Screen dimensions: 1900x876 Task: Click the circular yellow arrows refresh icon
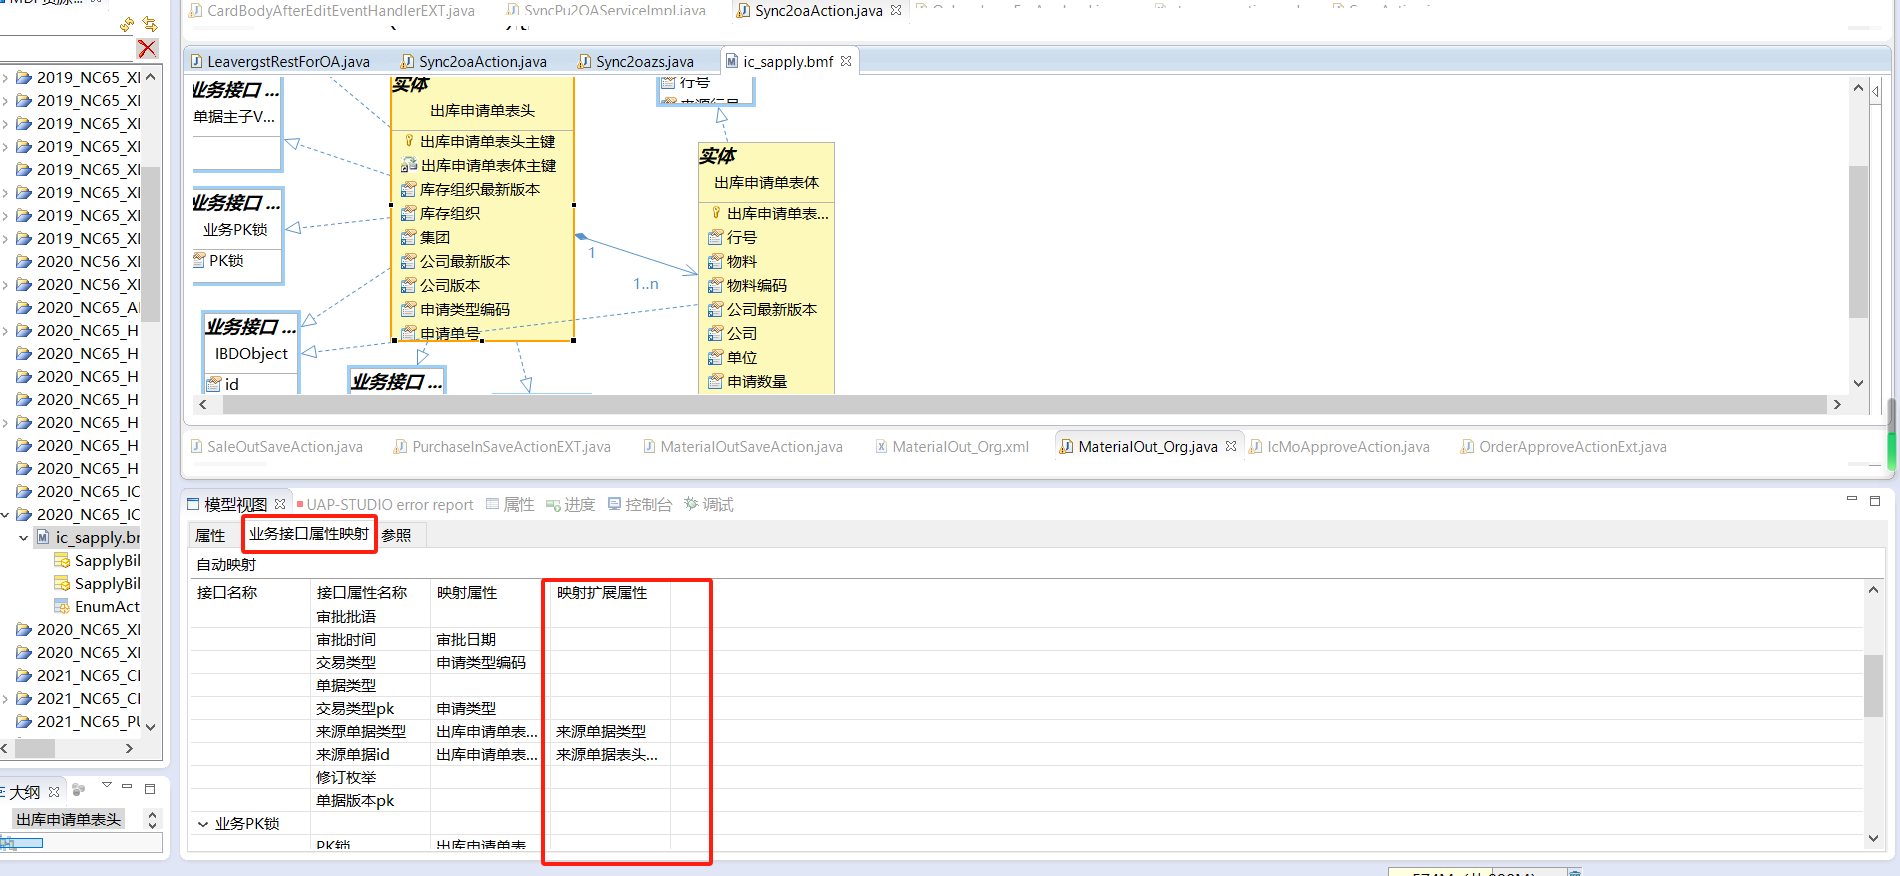pos(127,23)
